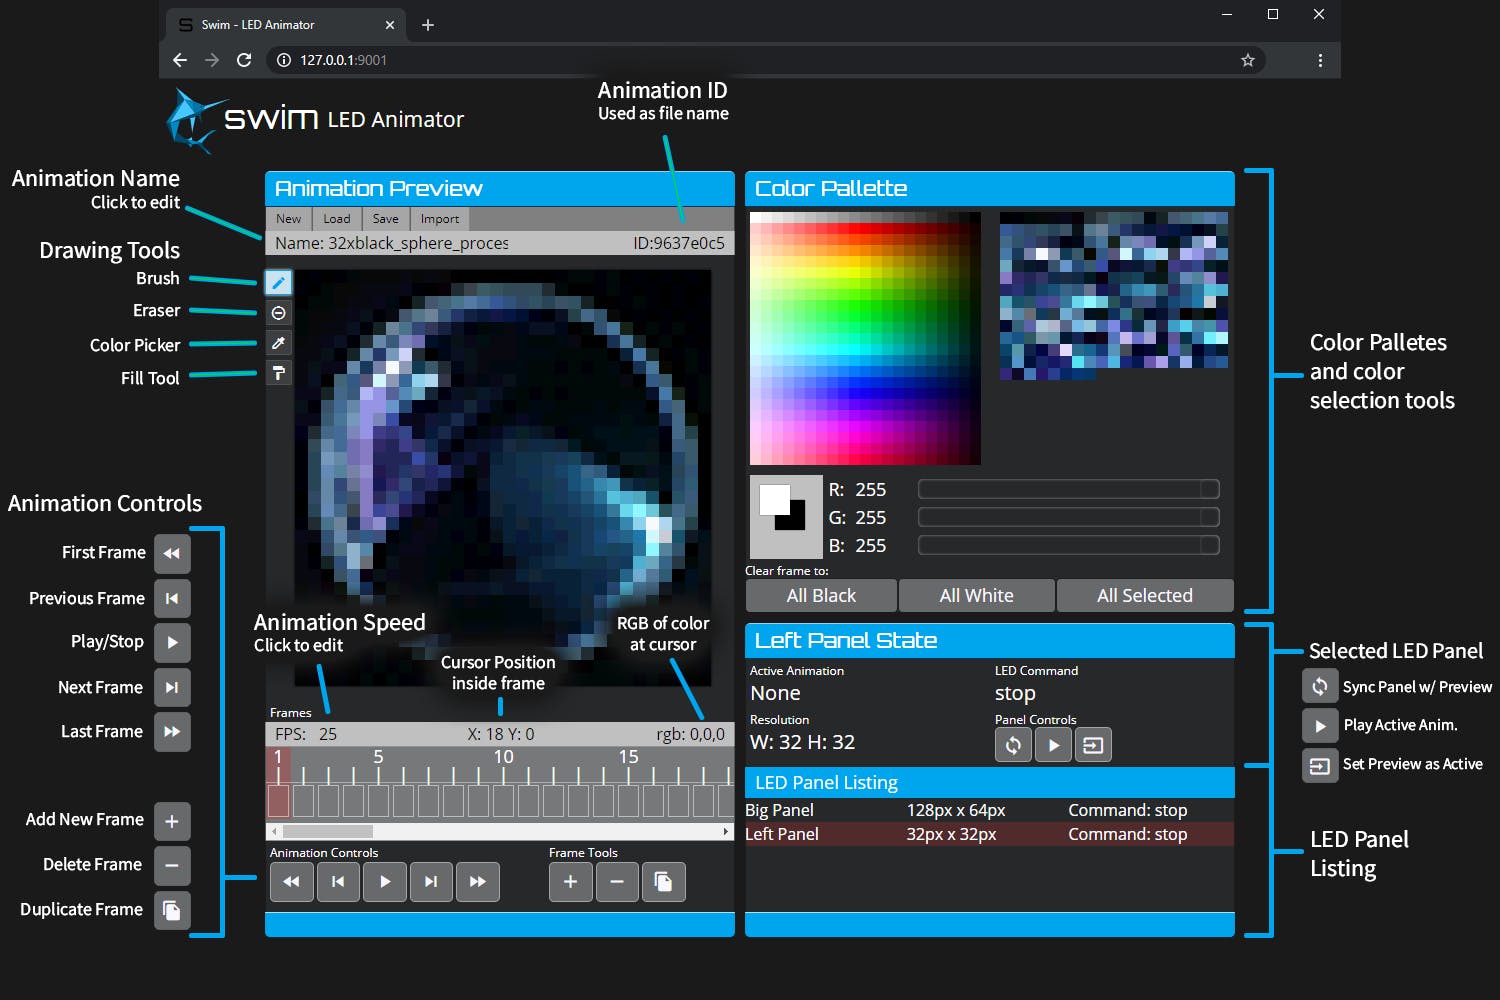1500x1000 pixels.
Task: Set preview as active under Panel Controls
Action: point(1093,745)
